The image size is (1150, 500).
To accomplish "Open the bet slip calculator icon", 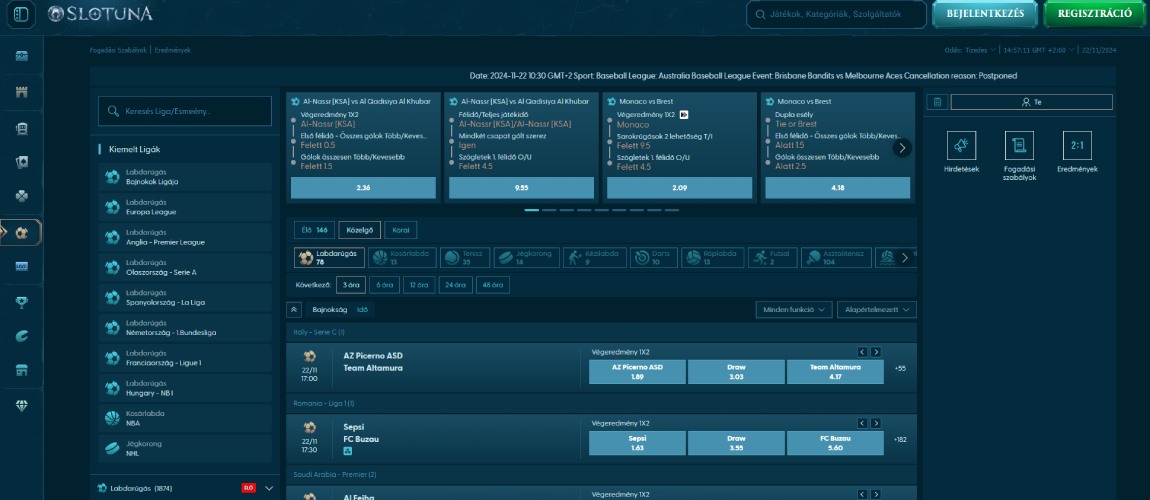I will click(936, 102).
